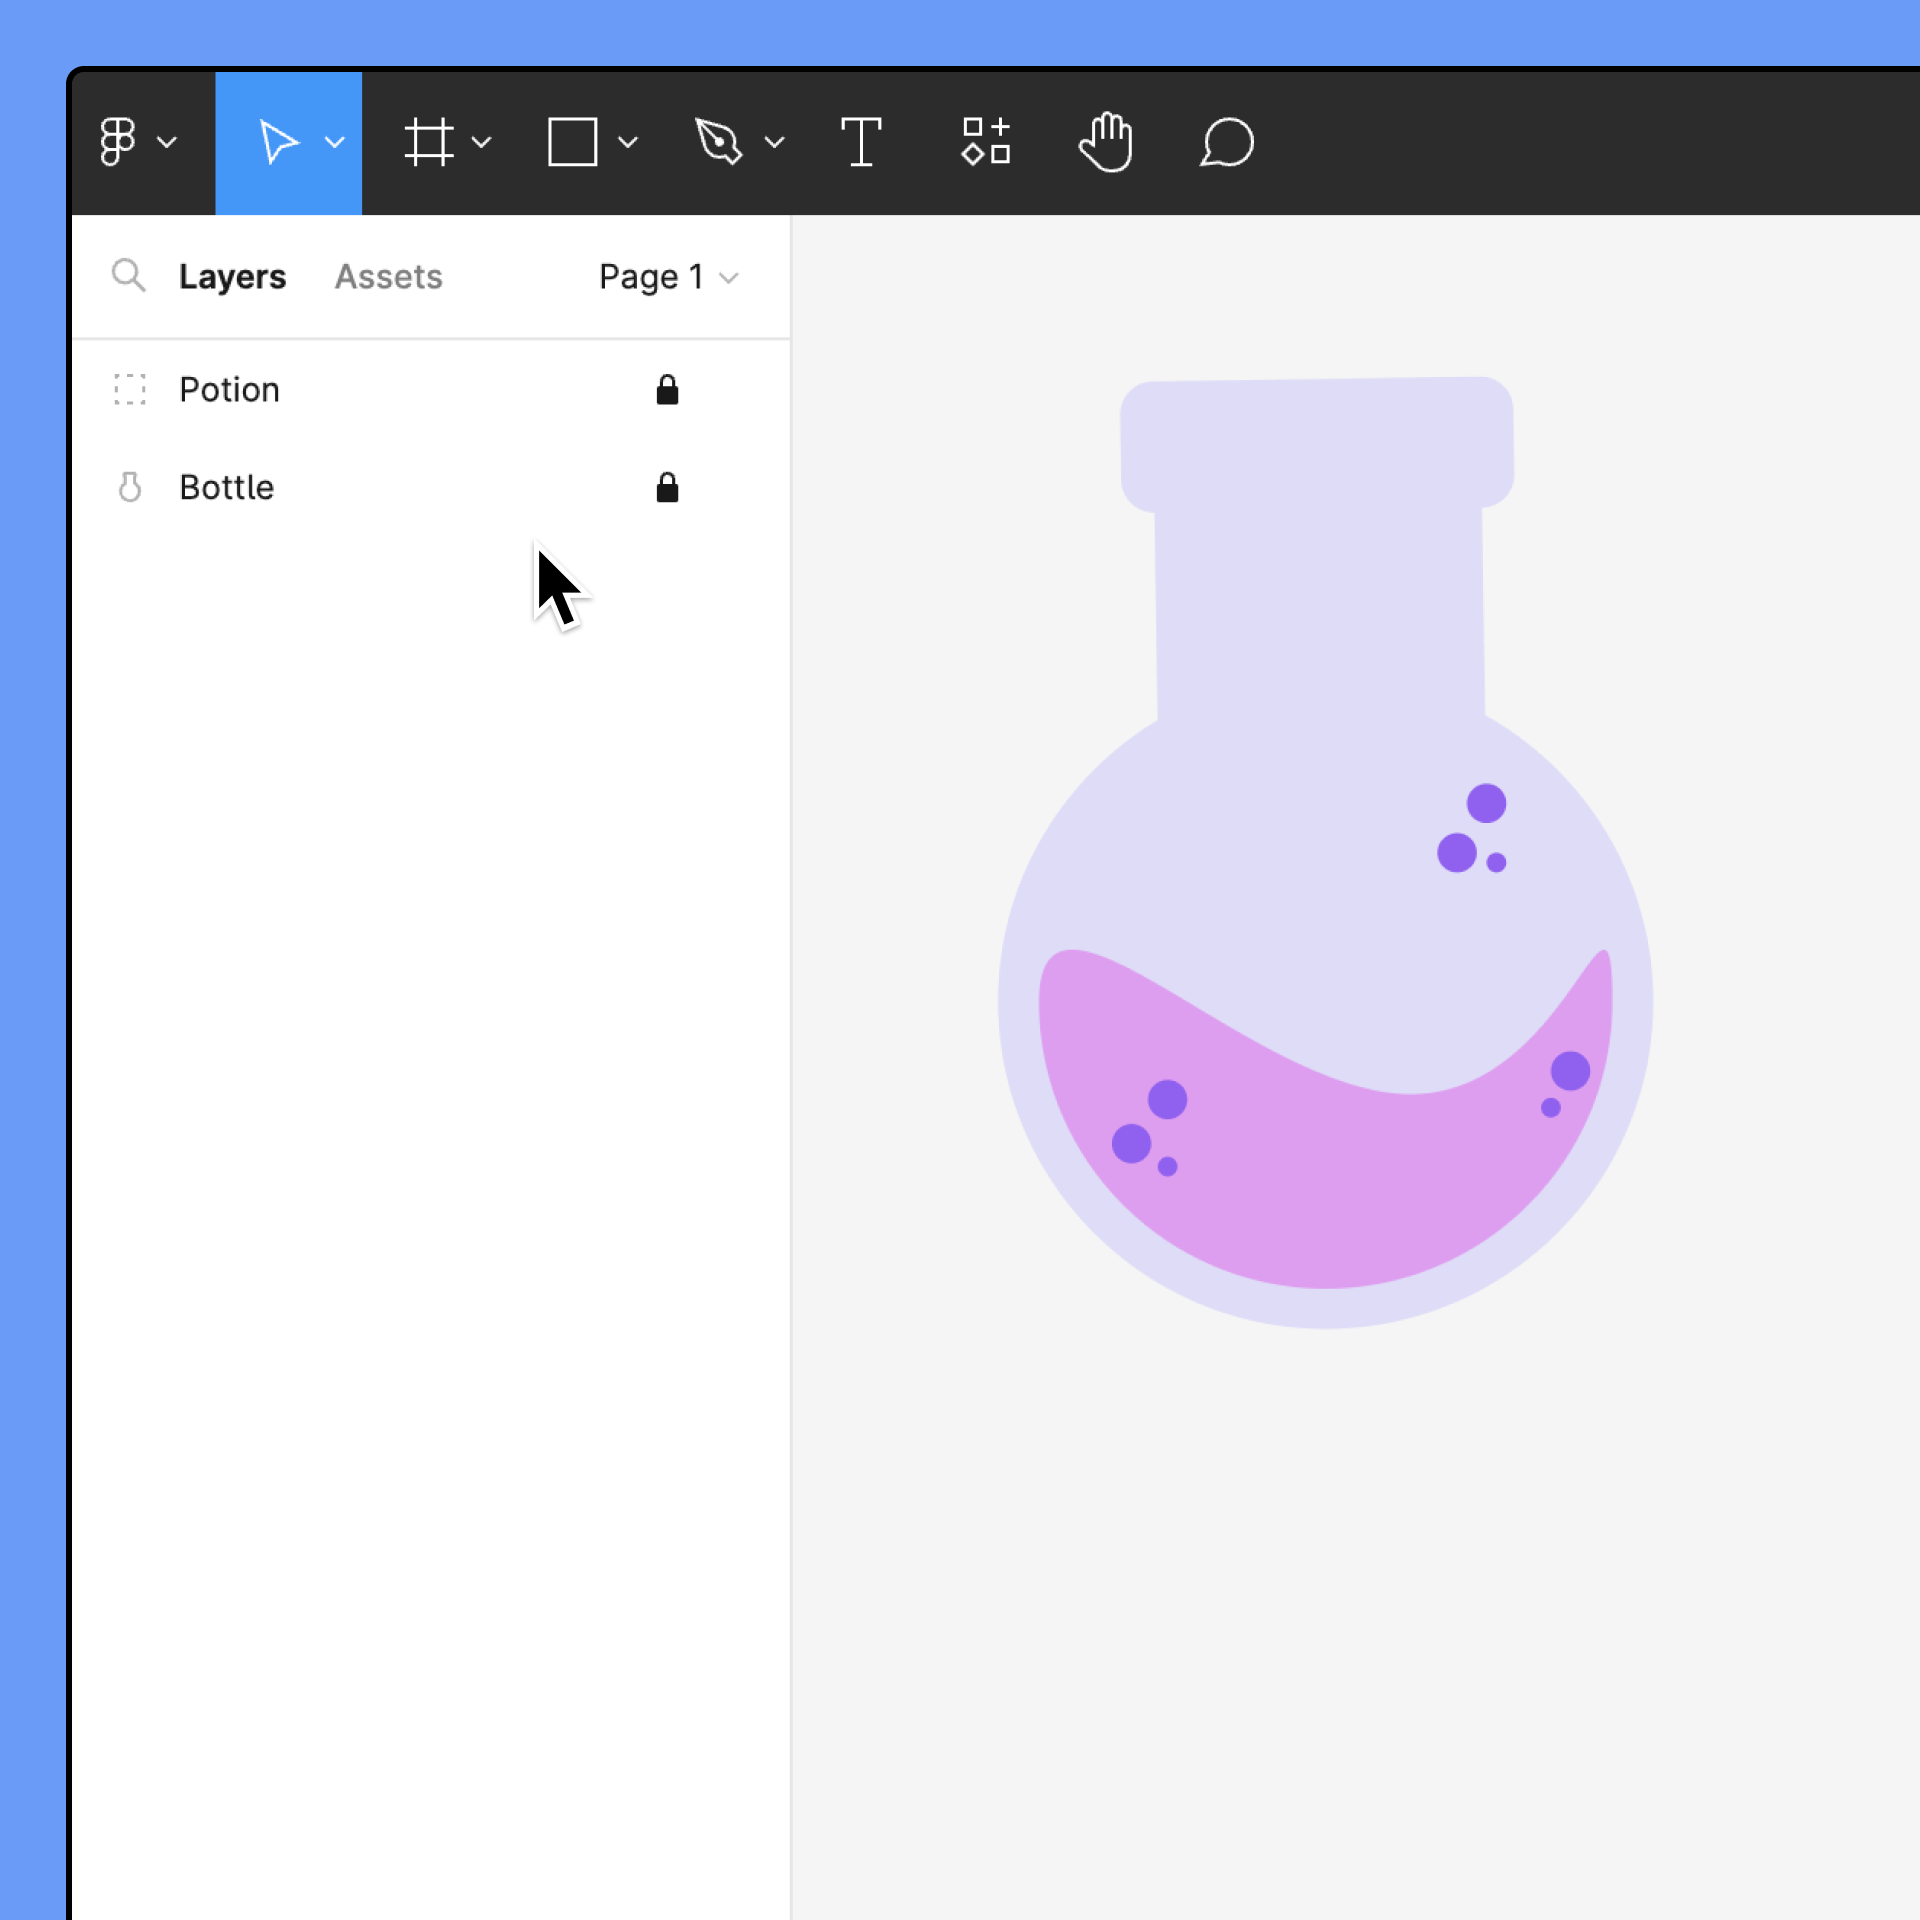Select the Hand tool
The image size is (1920, 1920).
tap(1106, 142)
